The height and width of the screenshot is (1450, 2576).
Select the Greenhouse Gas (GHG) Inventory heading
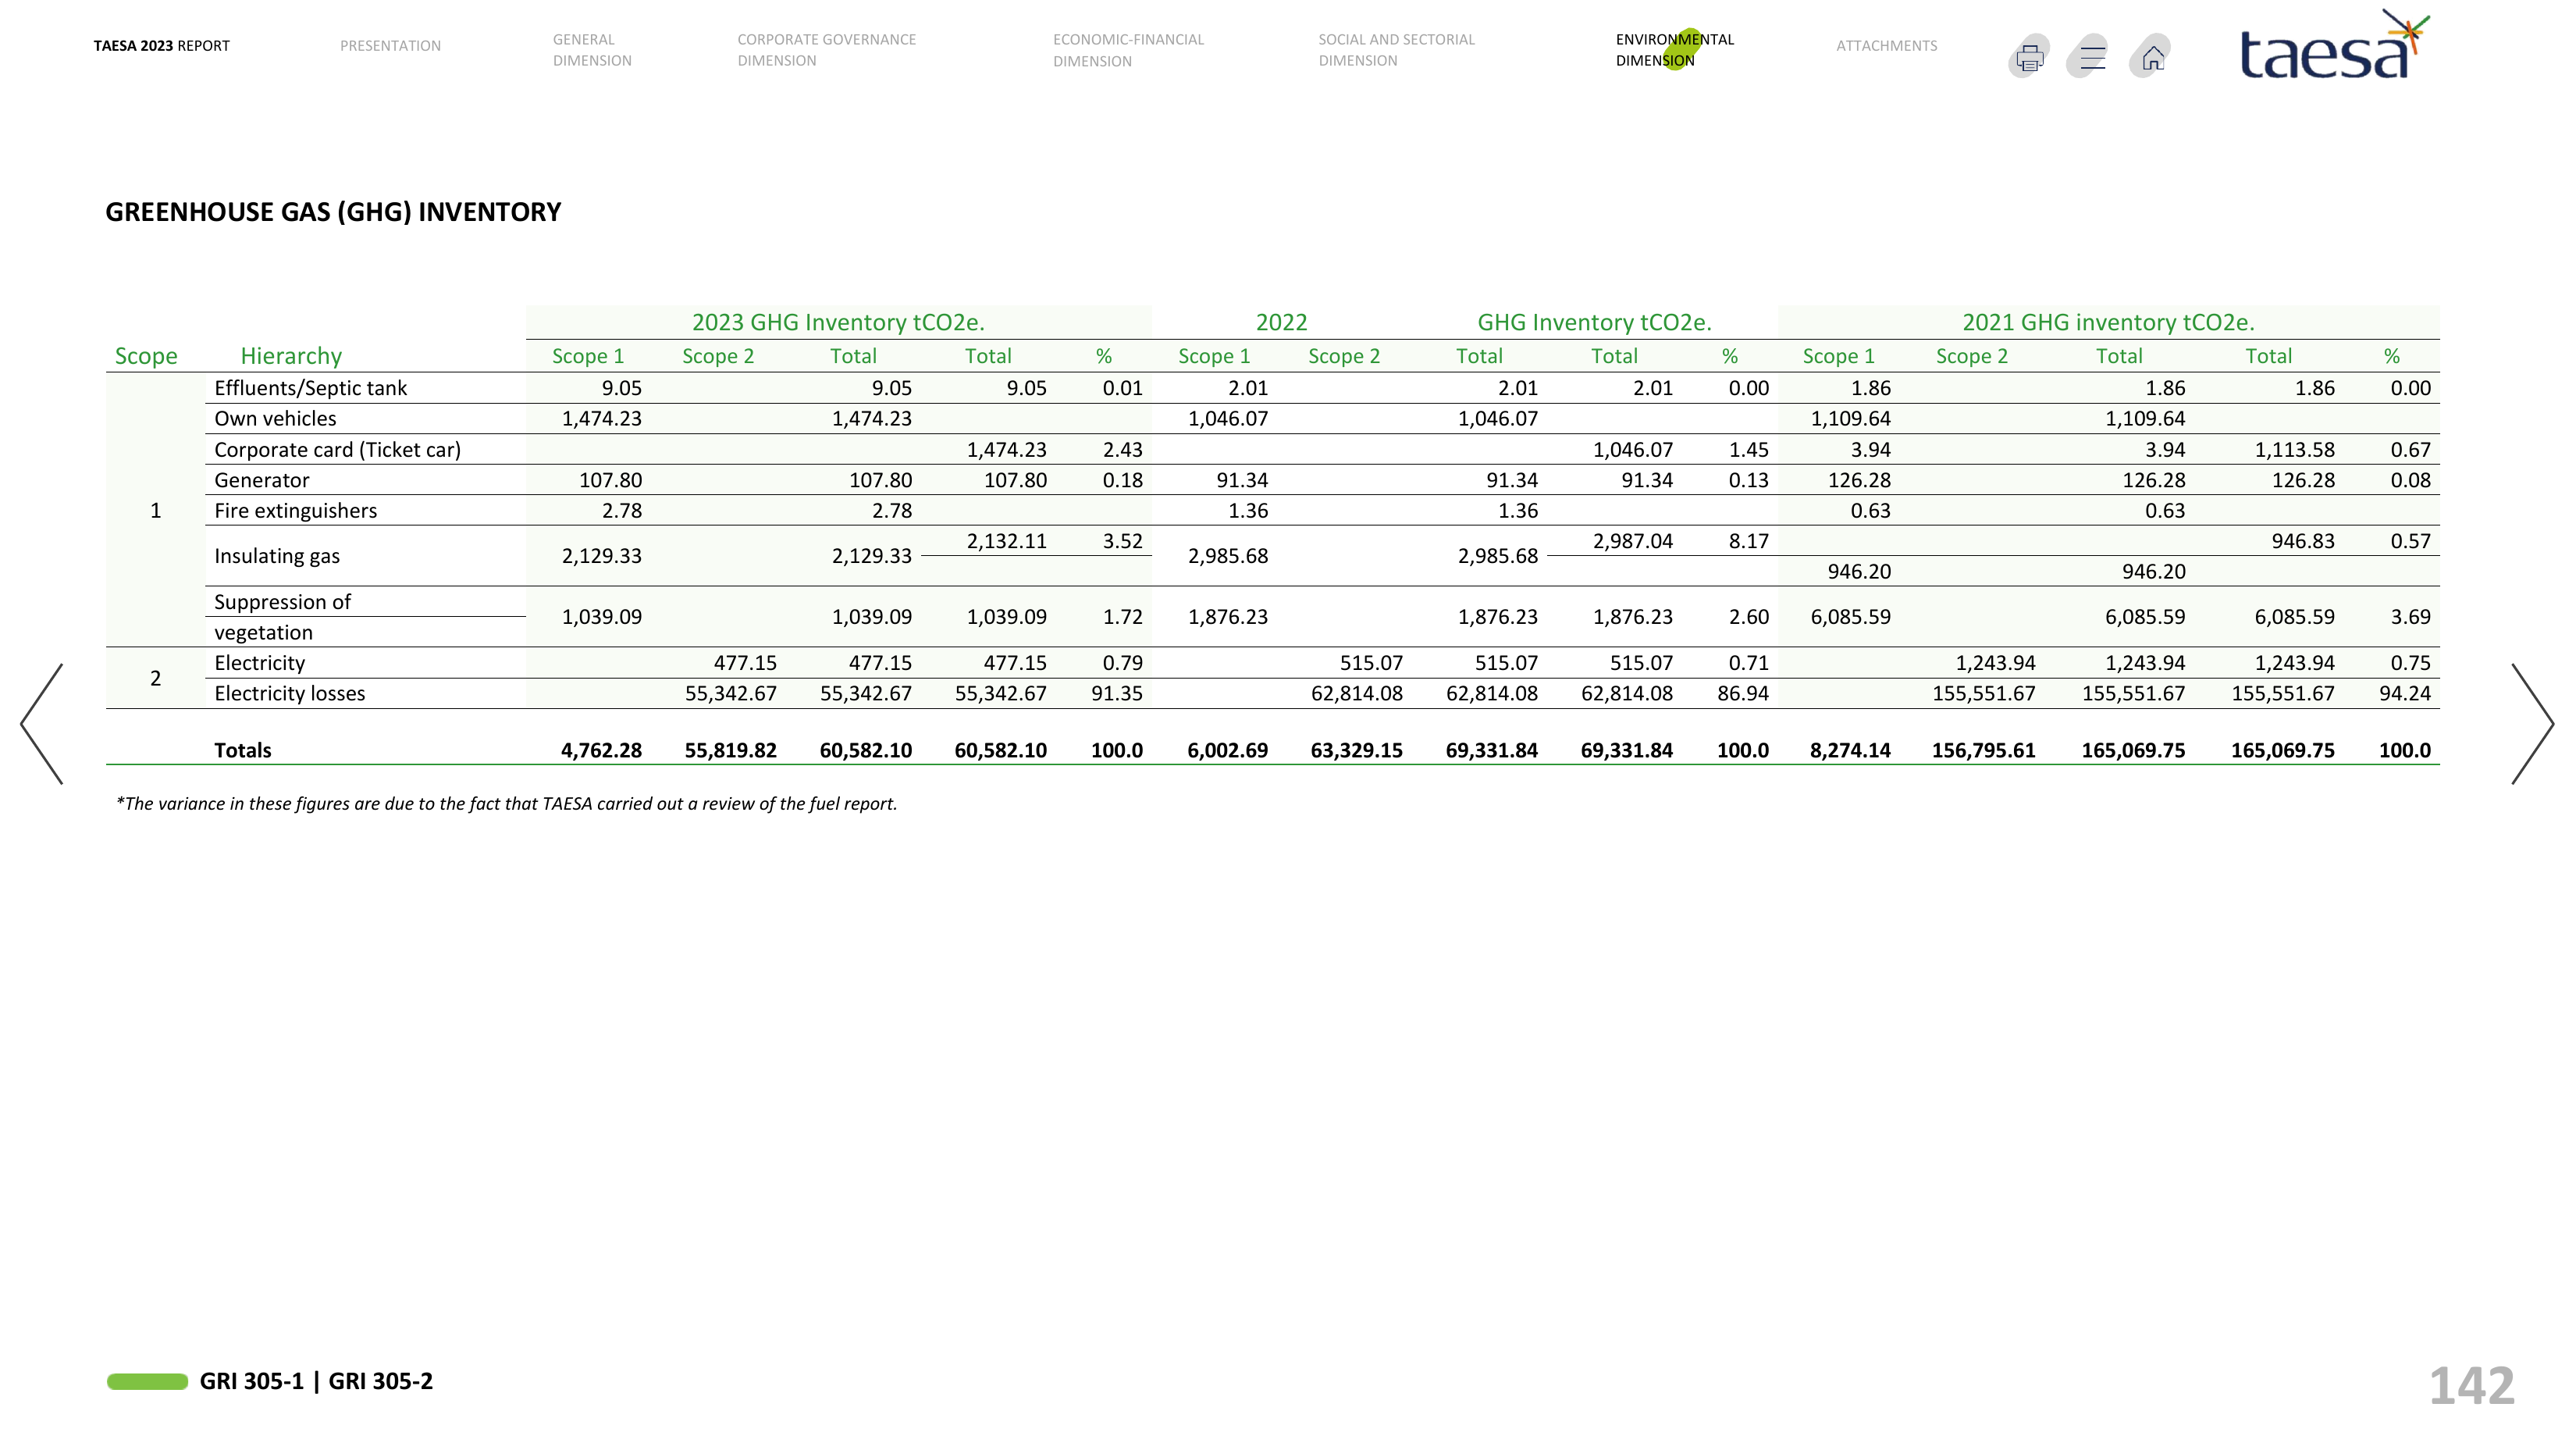click(333, 212)
